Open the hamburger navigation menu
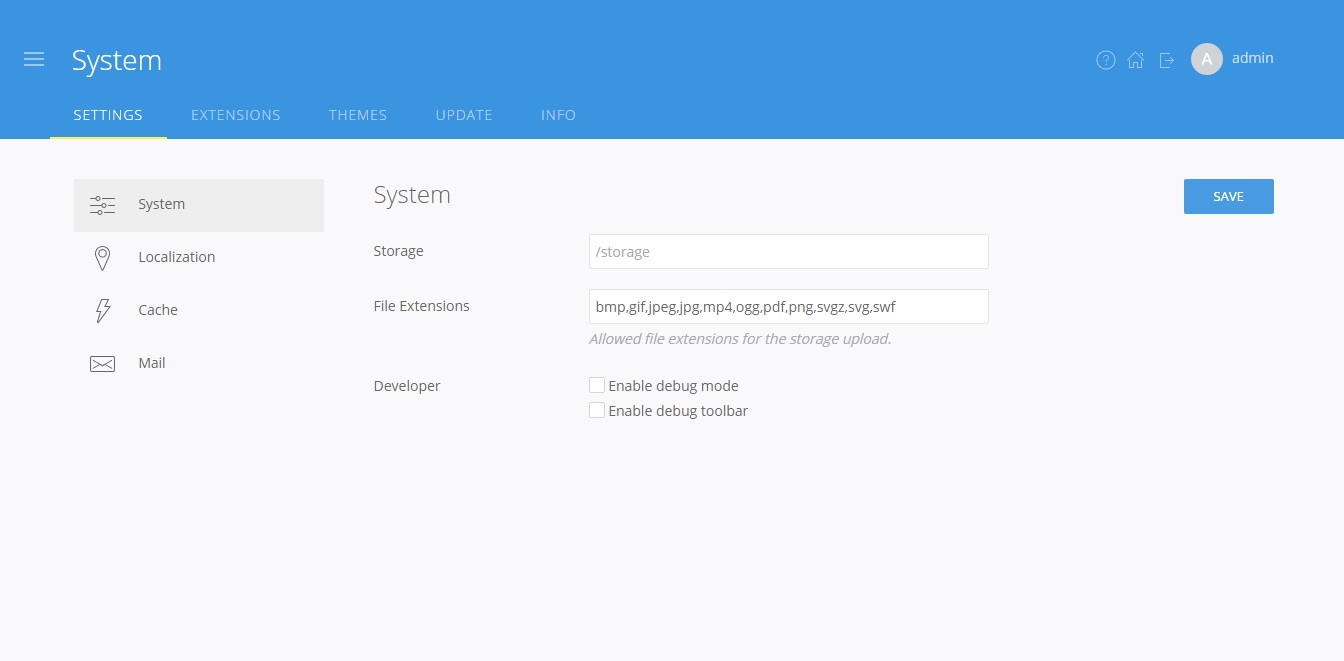The image size is (1344, 661). pos(34,60)
